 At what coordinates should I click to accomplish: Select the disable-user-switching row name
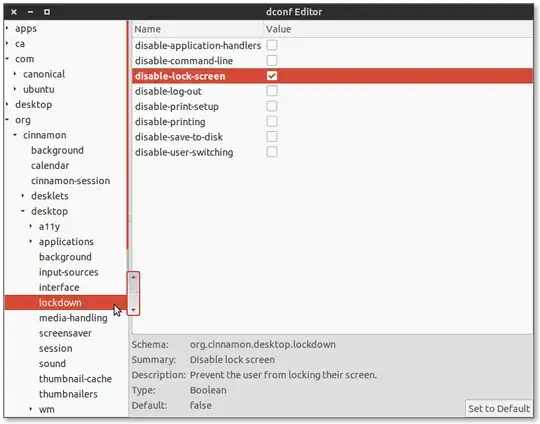click(x=184, y=152)
